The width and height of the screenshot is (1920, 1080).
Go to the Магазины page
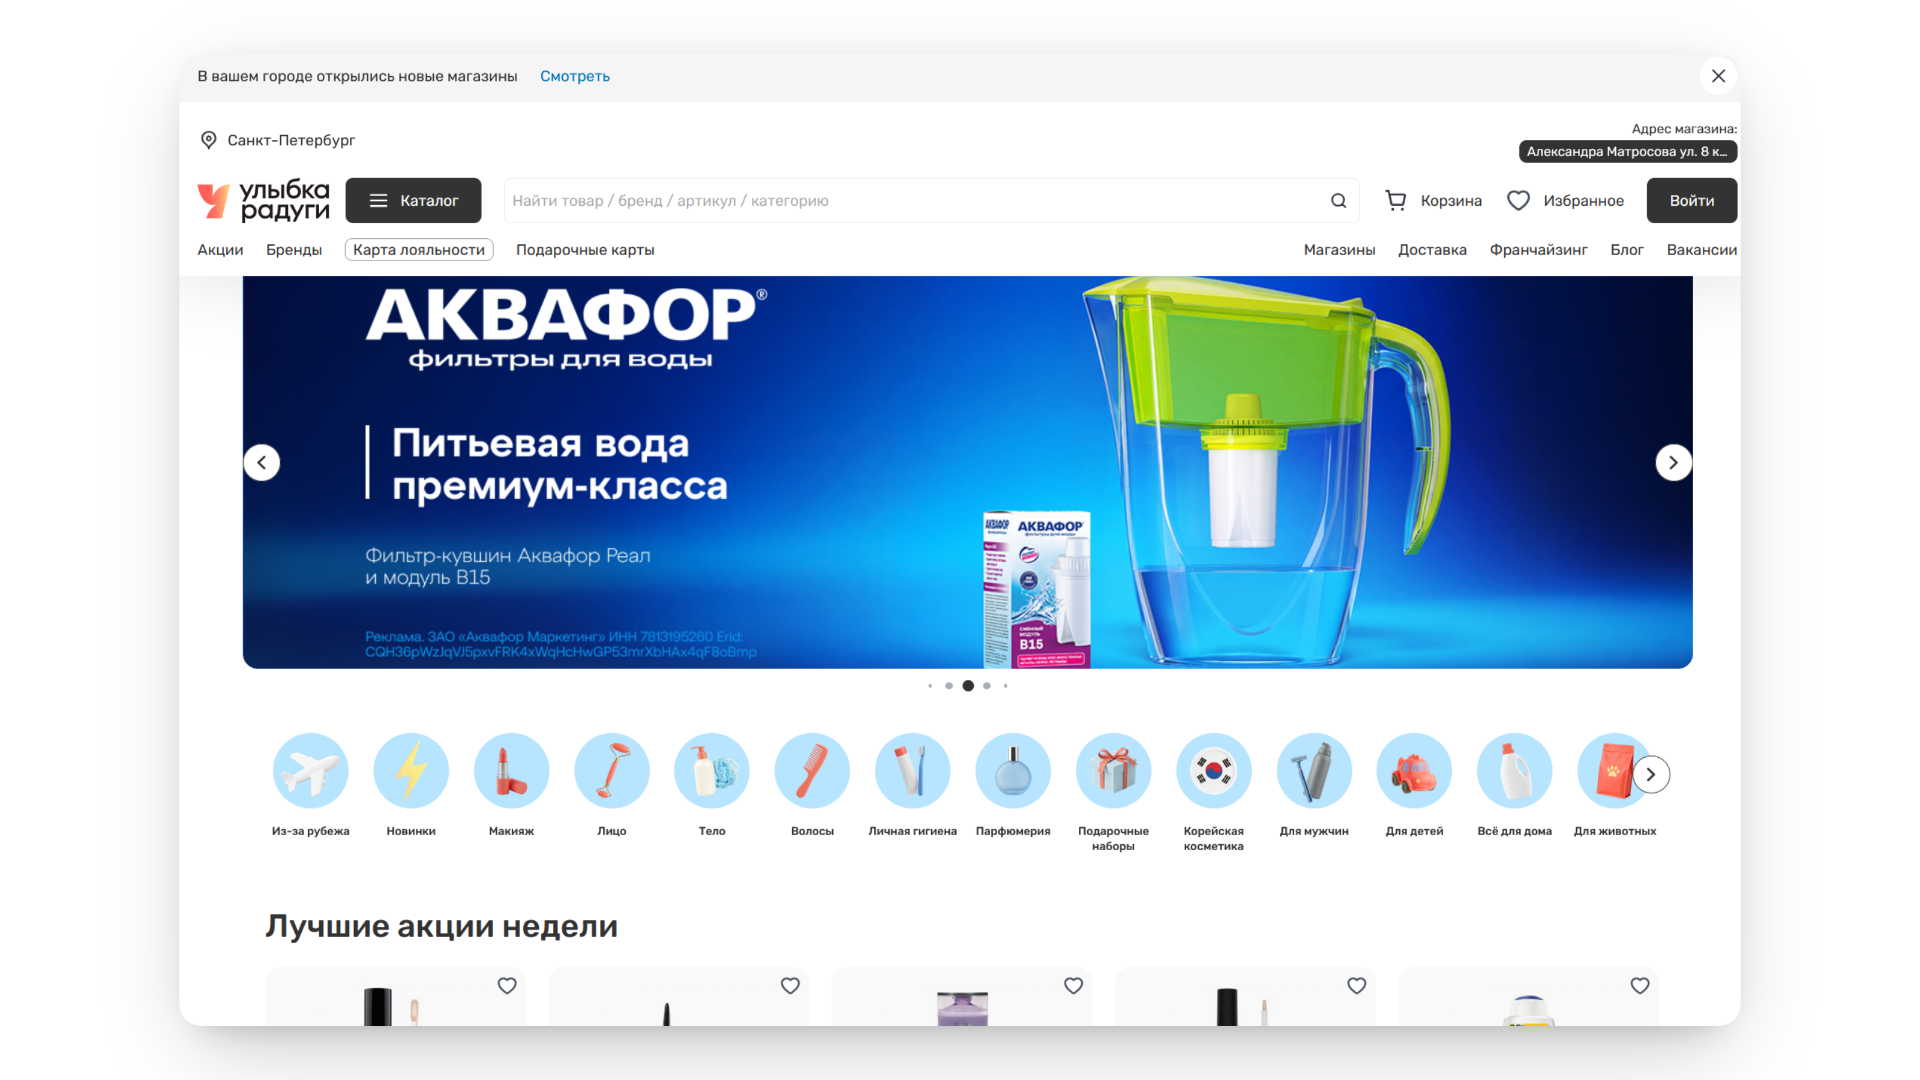coord(1339,250)
